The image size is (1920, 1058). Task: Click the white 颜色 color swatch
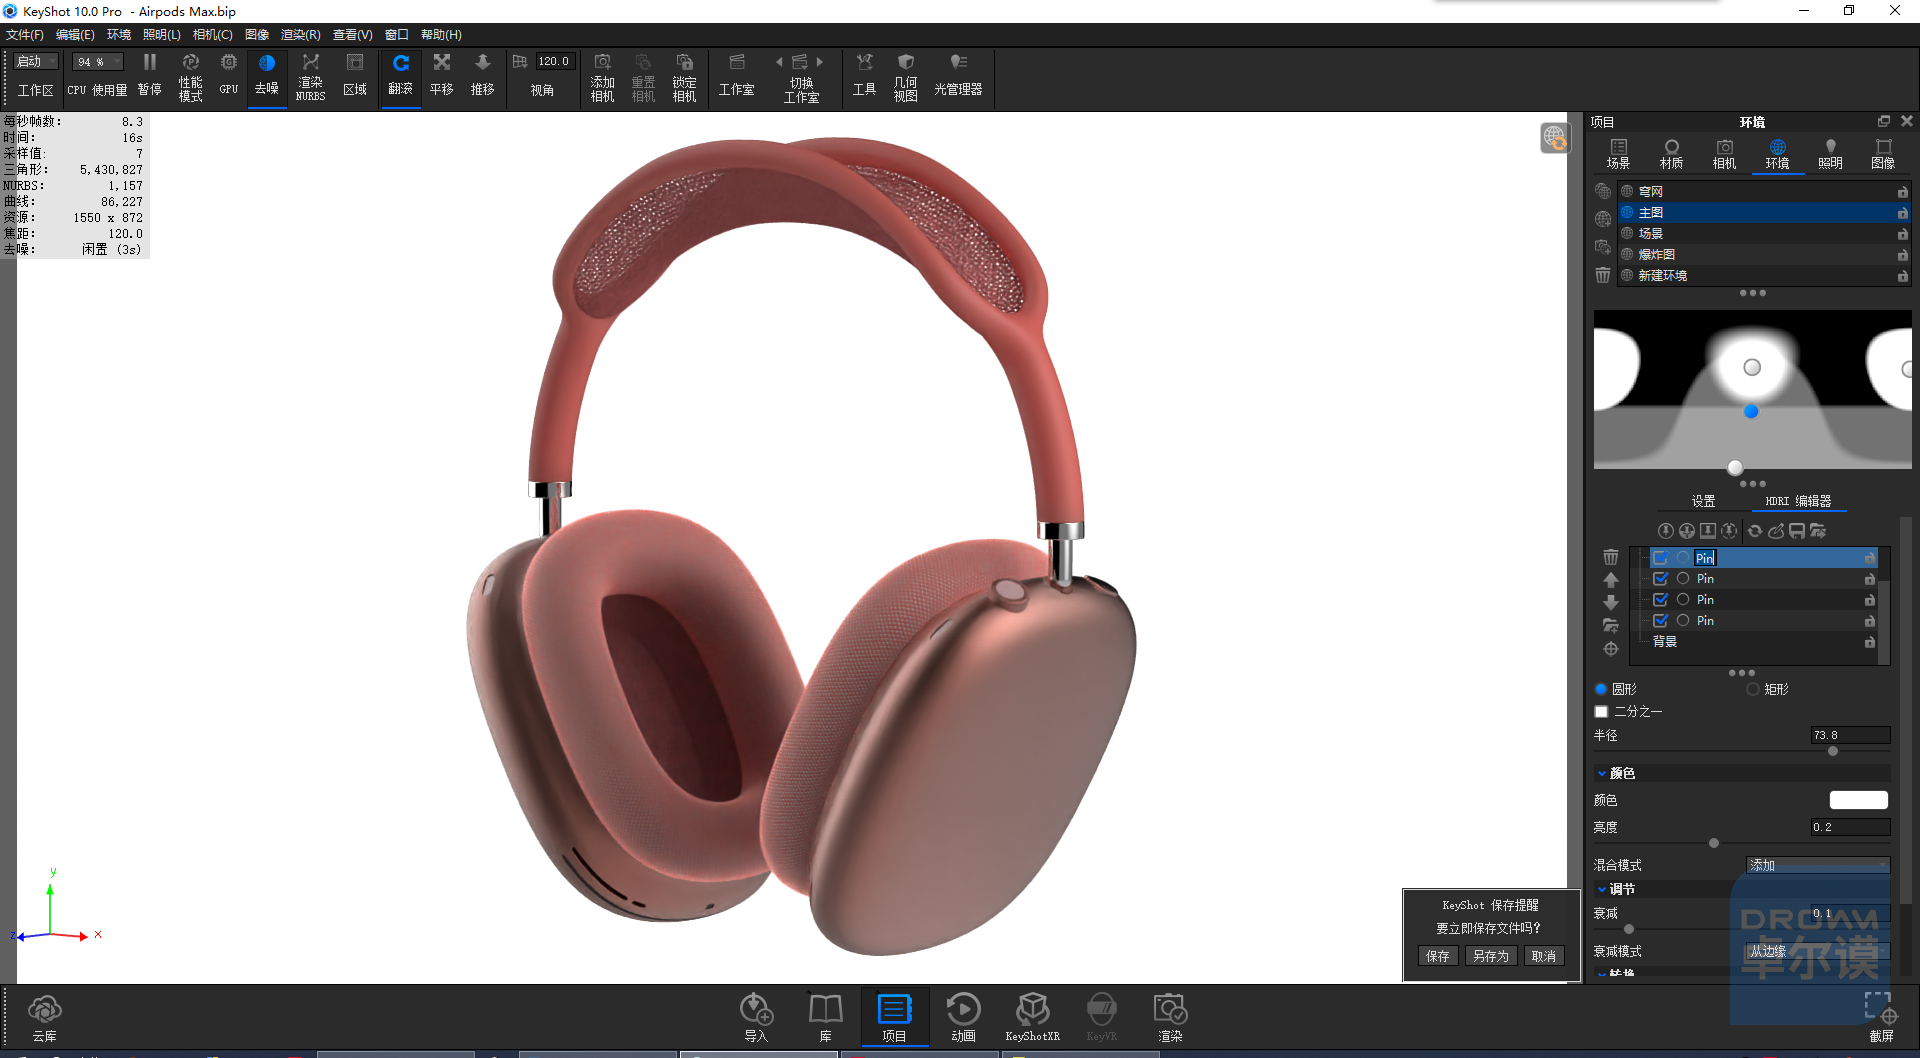(1858, 800)
